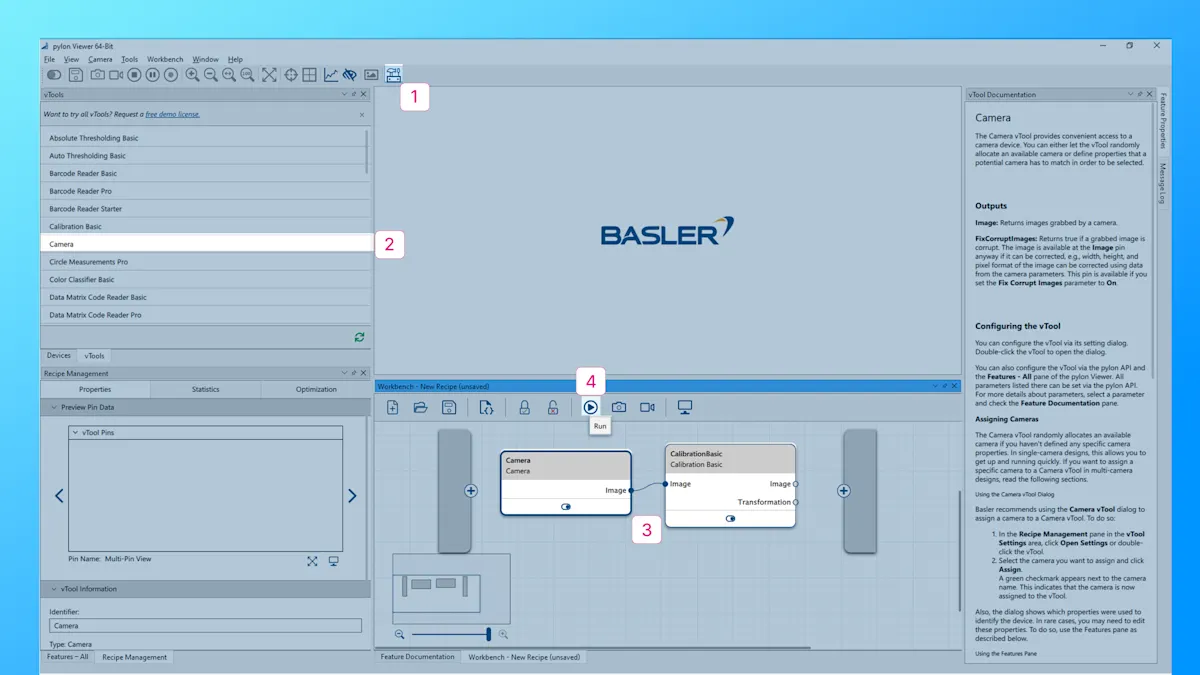Image resolution: width=1200 pixels, height=675 pixels.
Task: Click the green refresh icon in vTools pane
Action: pos(359,338)
